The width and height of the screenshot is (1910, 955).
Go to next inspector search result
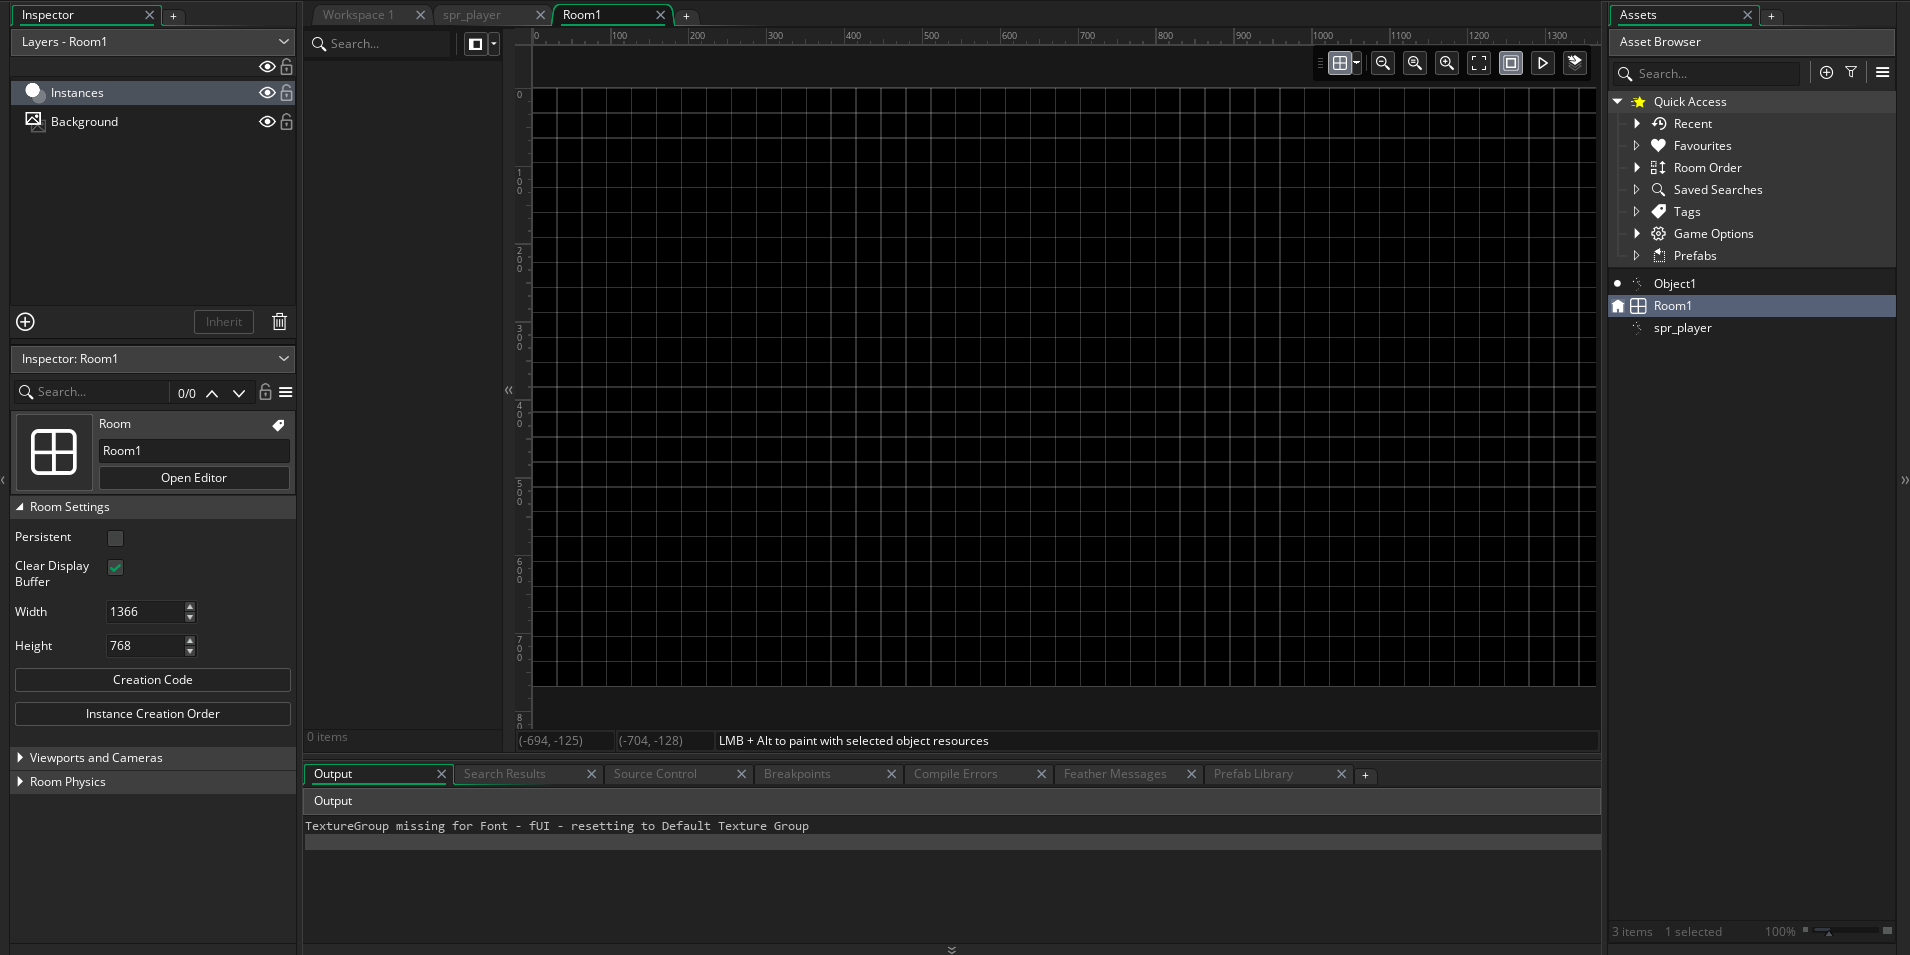(239, 393)
